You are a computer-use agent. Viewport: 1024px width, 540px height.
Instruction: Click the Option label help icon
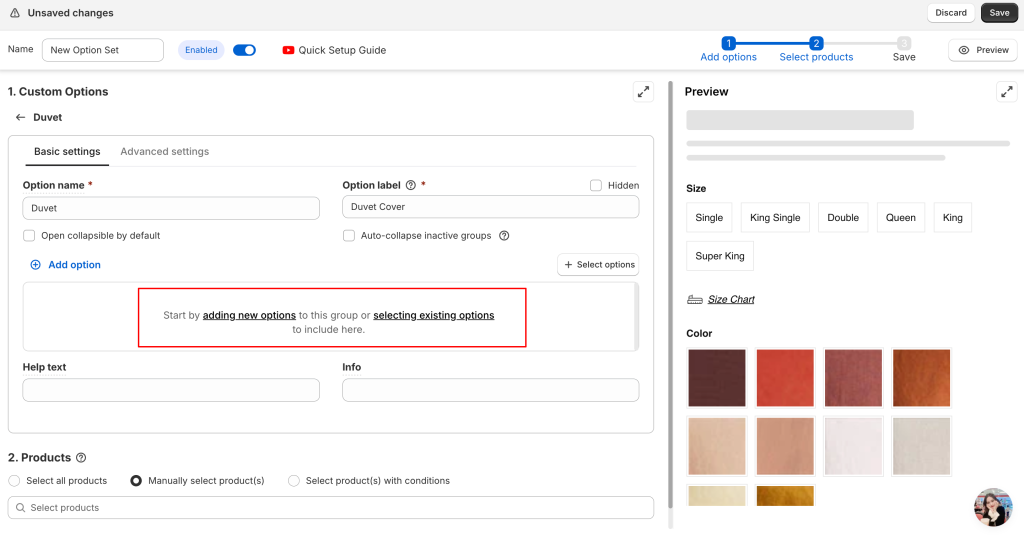410,186
